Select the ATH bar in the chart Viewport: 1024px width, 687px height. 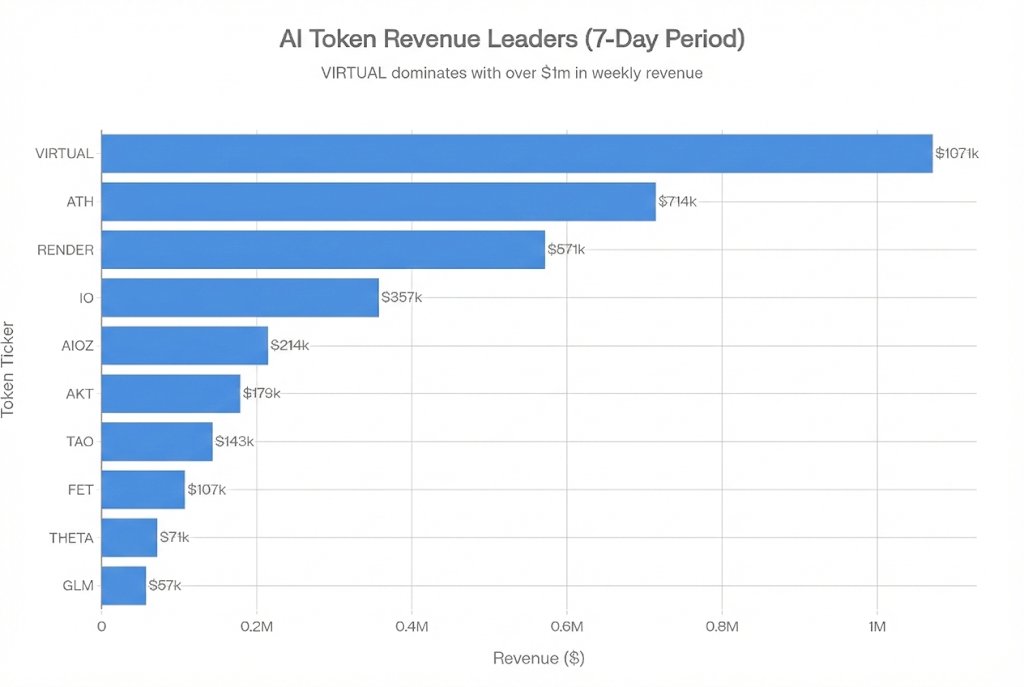[x=378, y=201]
